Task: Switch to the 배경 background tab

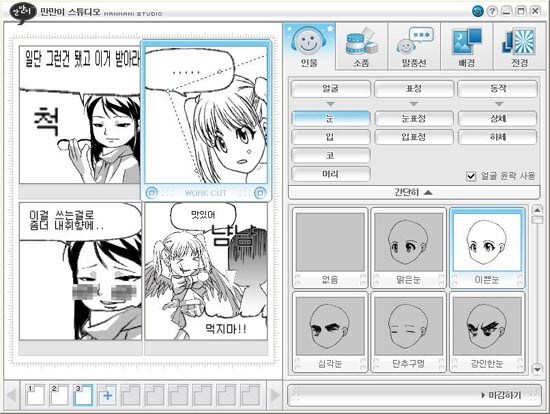Action: pos(467,46)
